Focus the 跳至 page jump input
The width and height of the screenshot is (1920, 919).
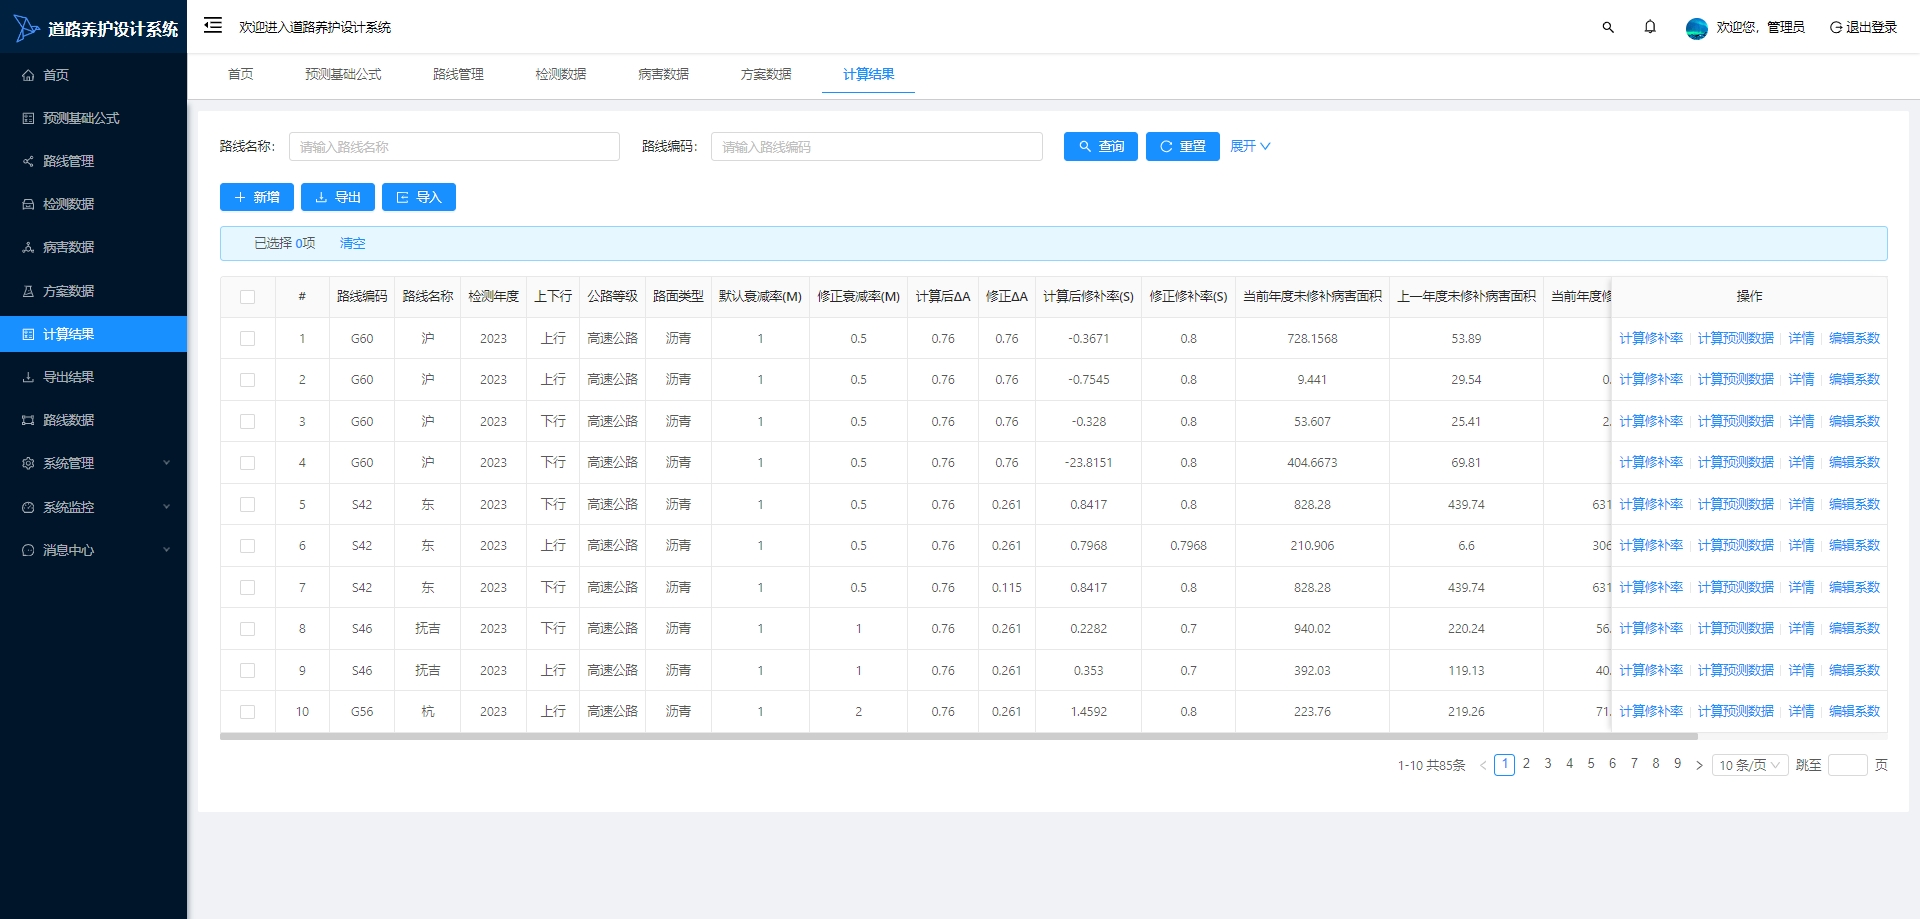pyautogui.click(x=1847, y=765)
